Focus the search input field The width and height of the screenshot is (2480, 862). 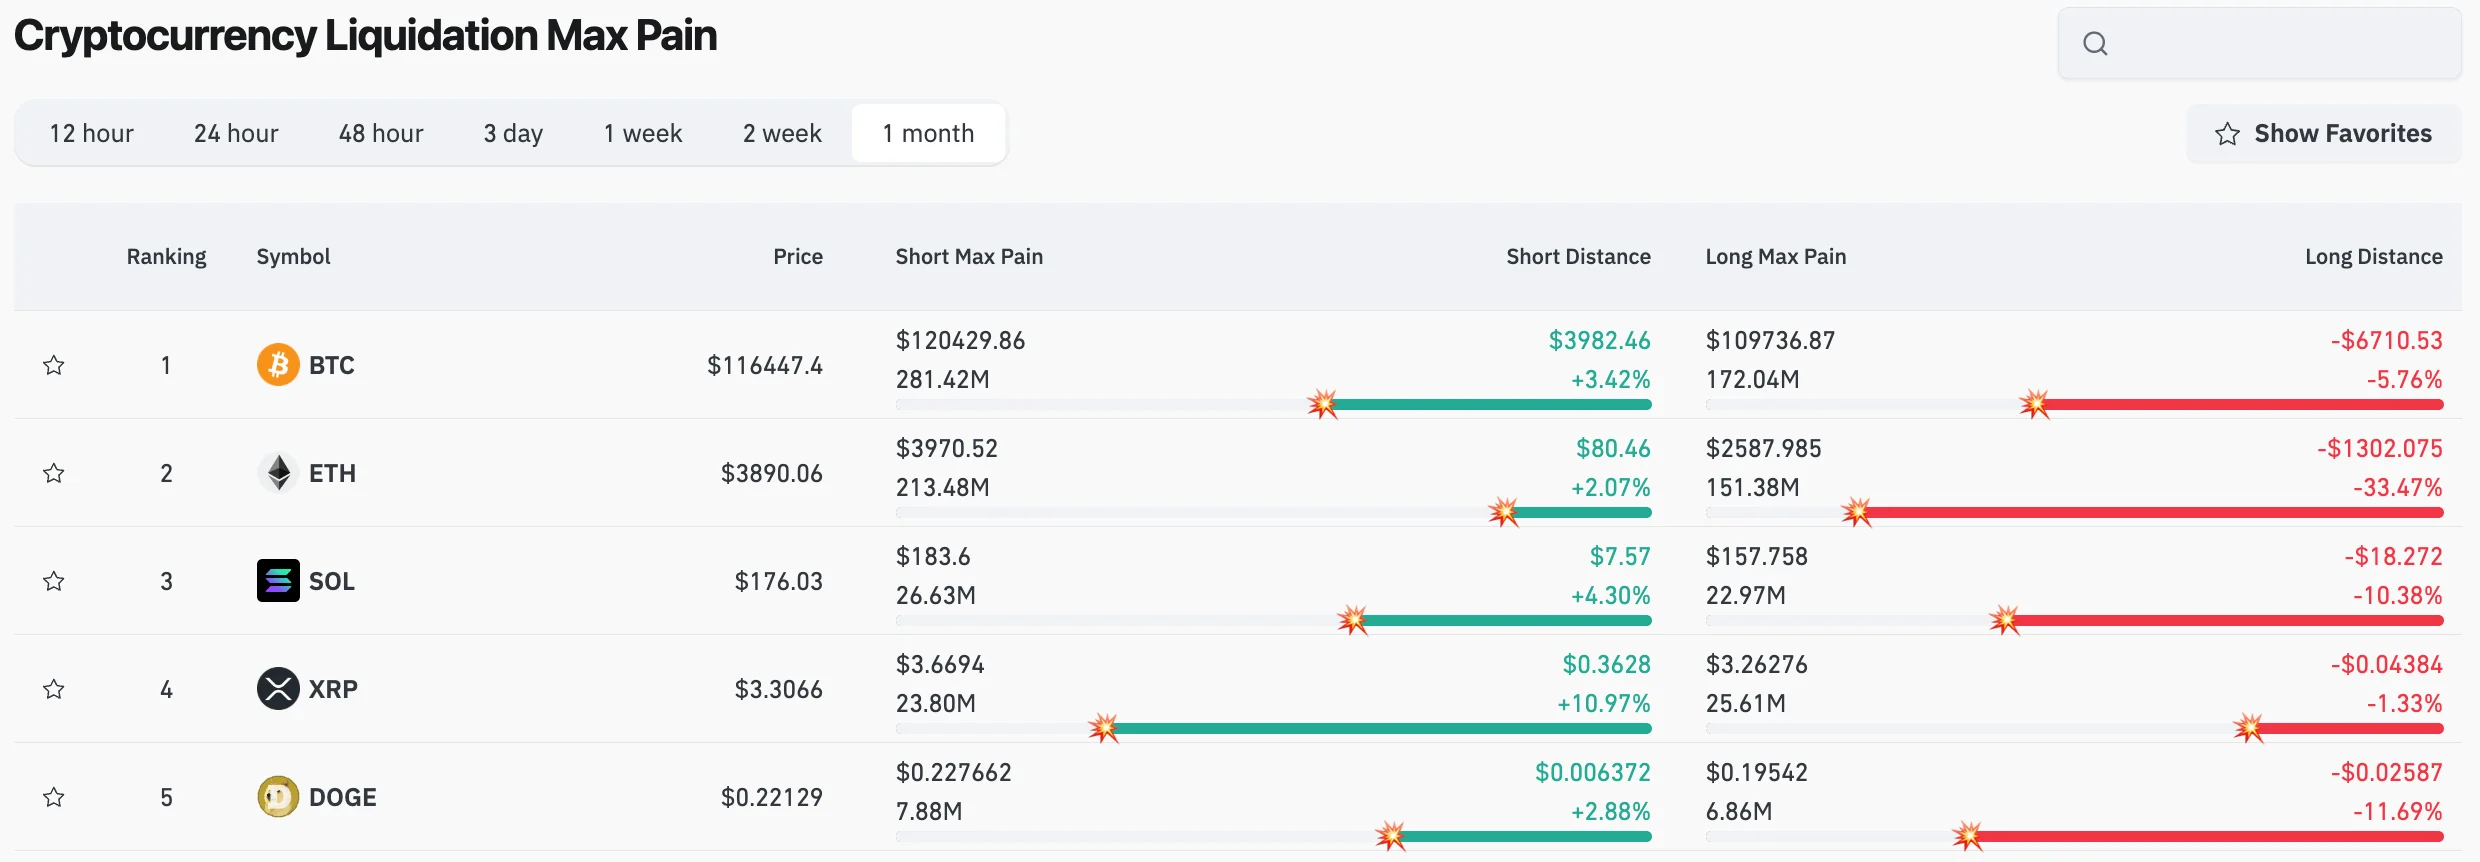2280,43
